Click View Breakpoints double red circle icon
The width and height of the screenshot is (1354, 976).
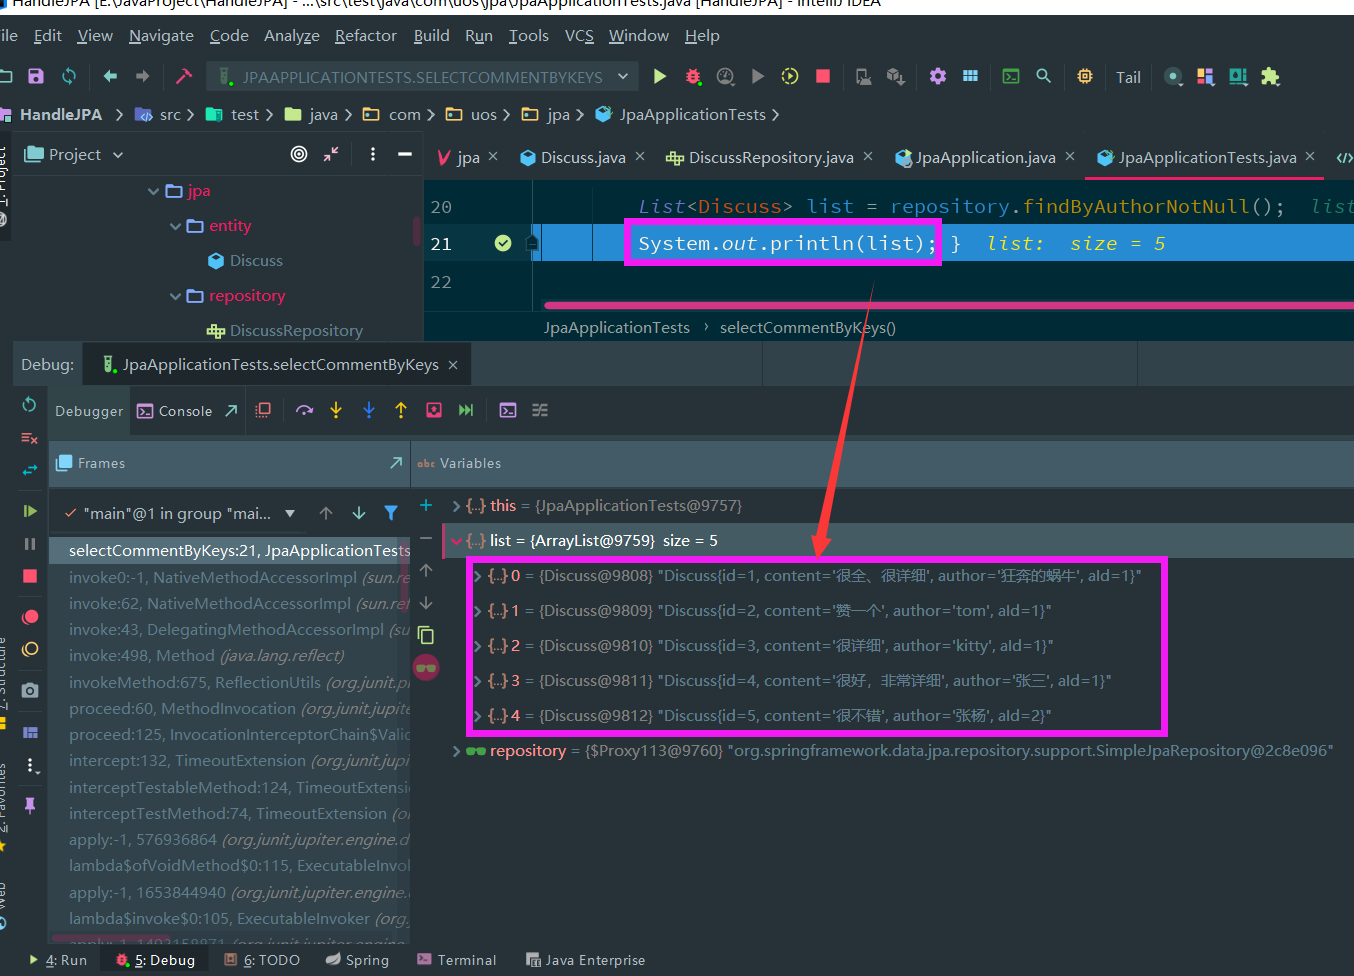(x=30, y=617)
